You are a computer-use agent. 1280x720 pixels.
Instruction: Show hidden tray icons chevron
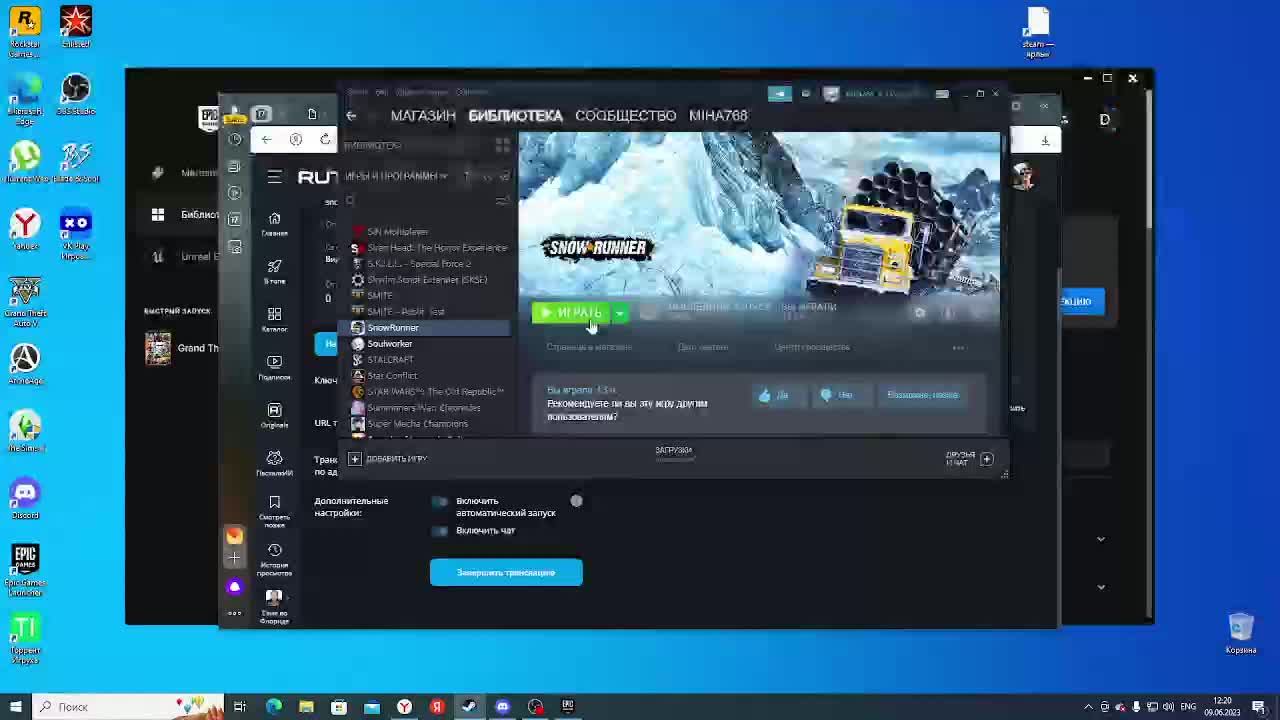coord(1089,707)
